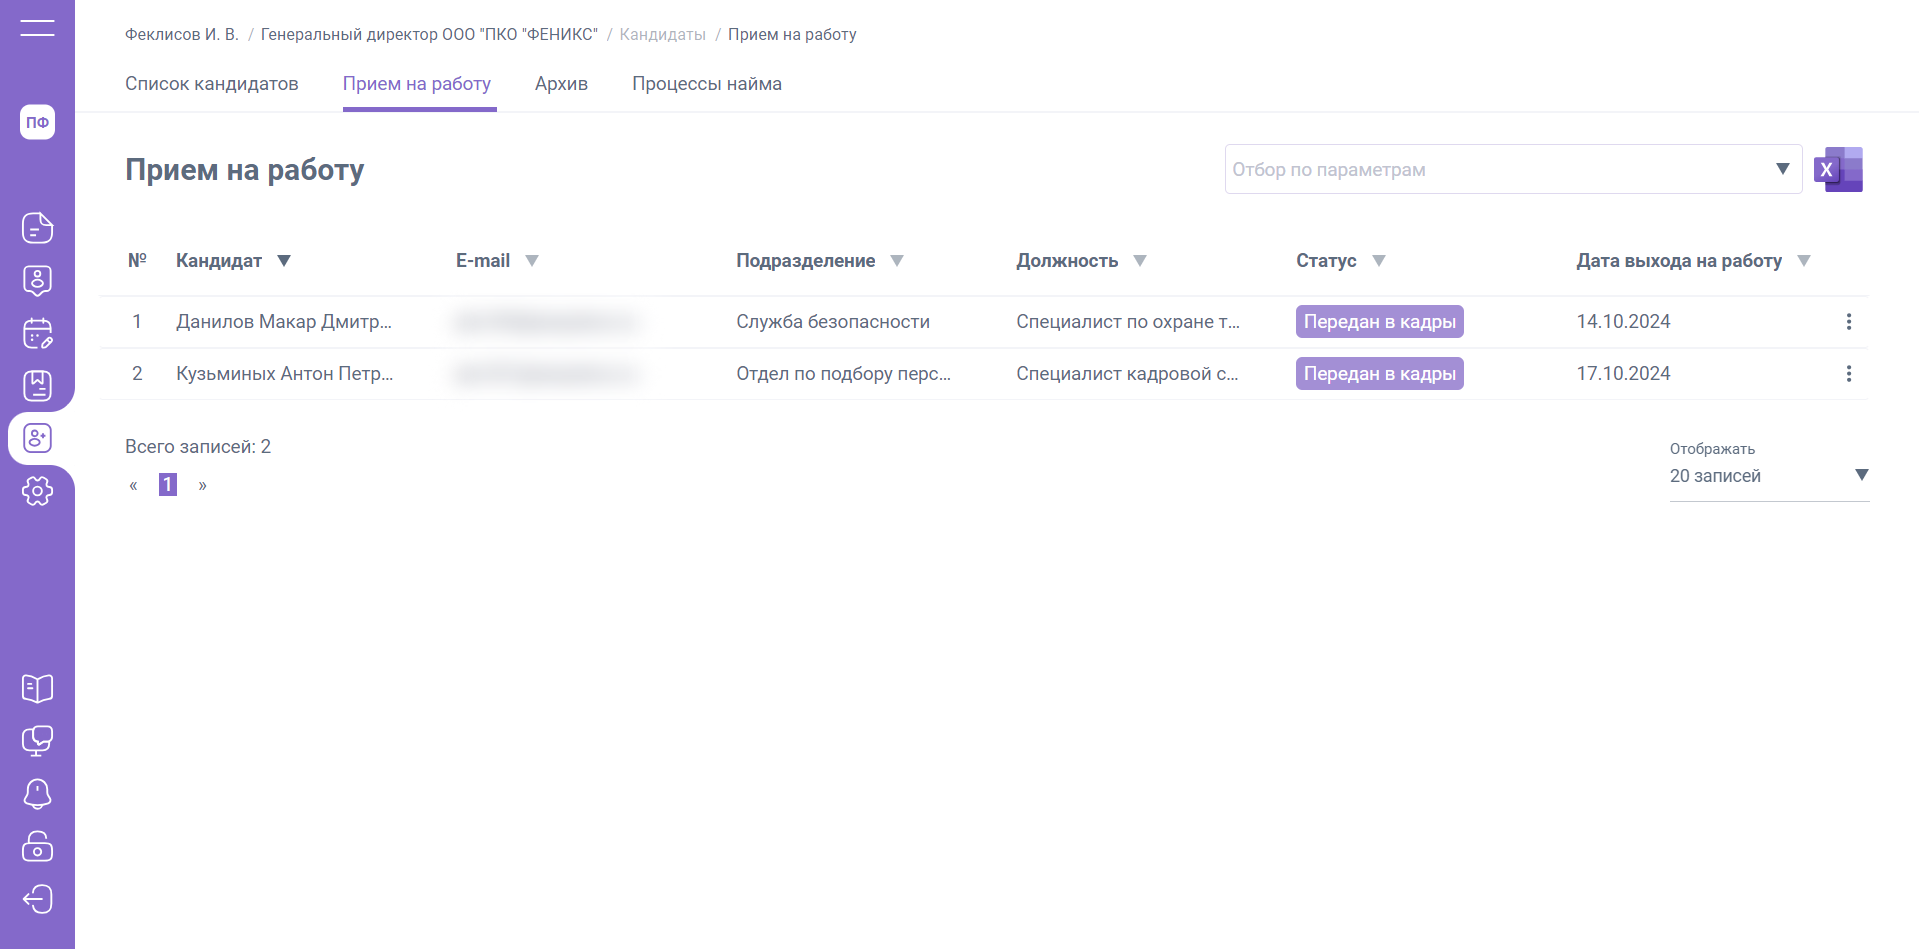Click the logout icon in sidebar
This screenshot has width=1919, height=949.
pyautogui.click(x=37, y=899)
